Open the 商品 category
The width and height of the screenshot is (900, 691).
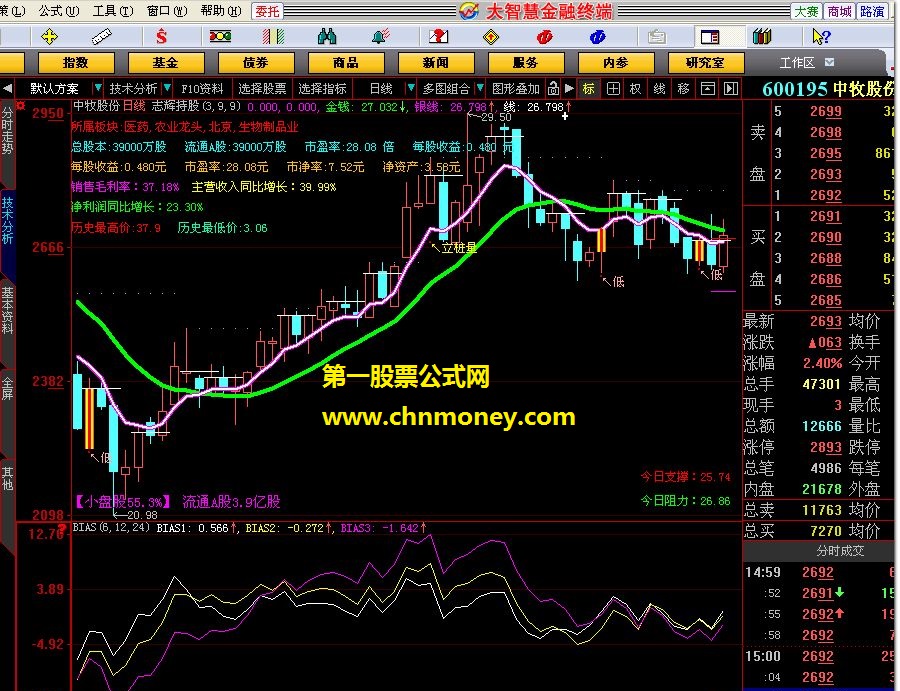(x=346, y=62)
